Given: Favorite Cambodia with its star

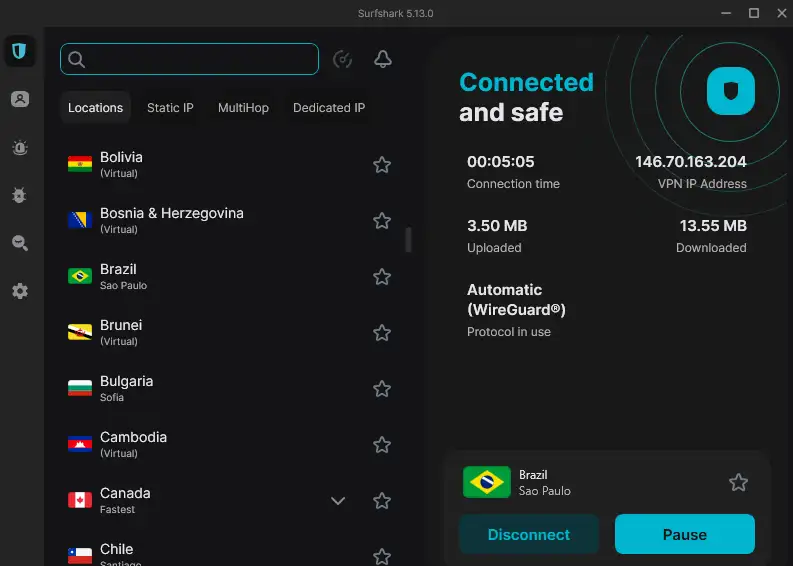Looking at the screenshot, I should pyautogui.click(x=382, y=445).
